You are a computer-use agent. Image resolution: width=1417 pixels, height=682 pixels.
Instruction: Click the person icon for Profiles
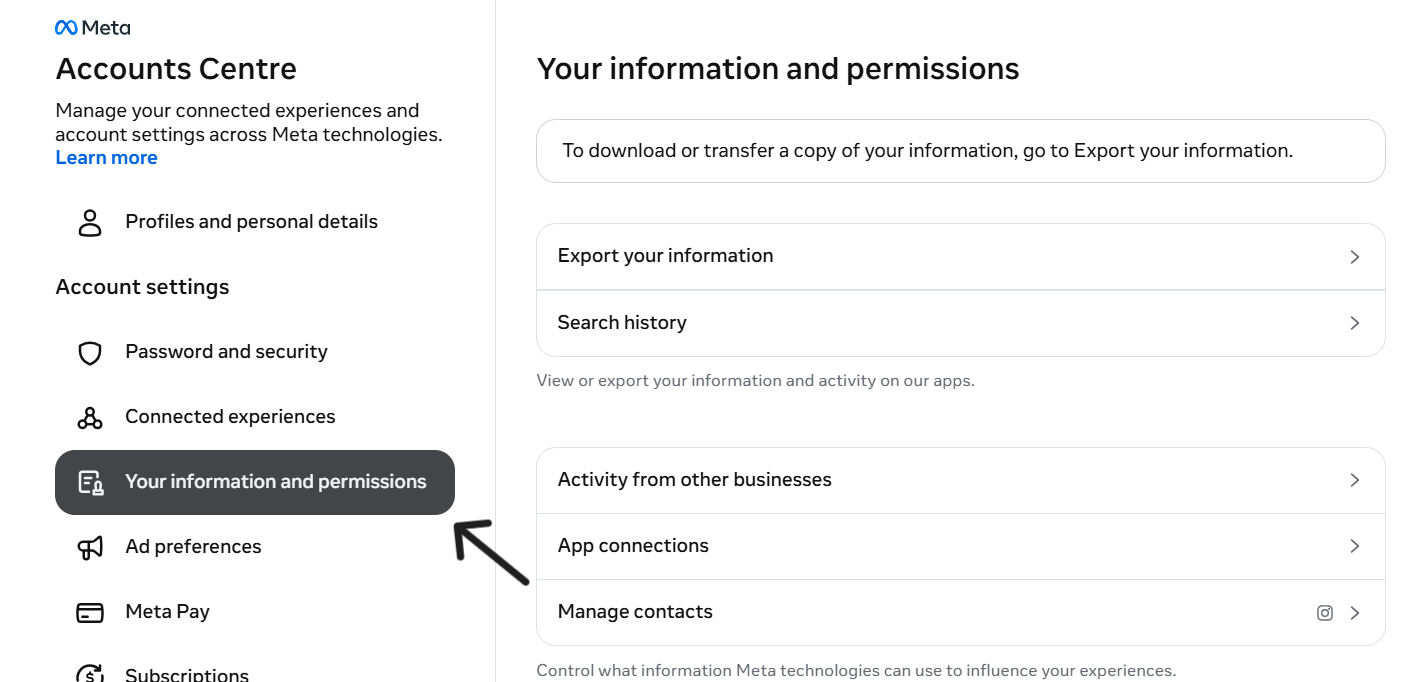click(90, 222)
